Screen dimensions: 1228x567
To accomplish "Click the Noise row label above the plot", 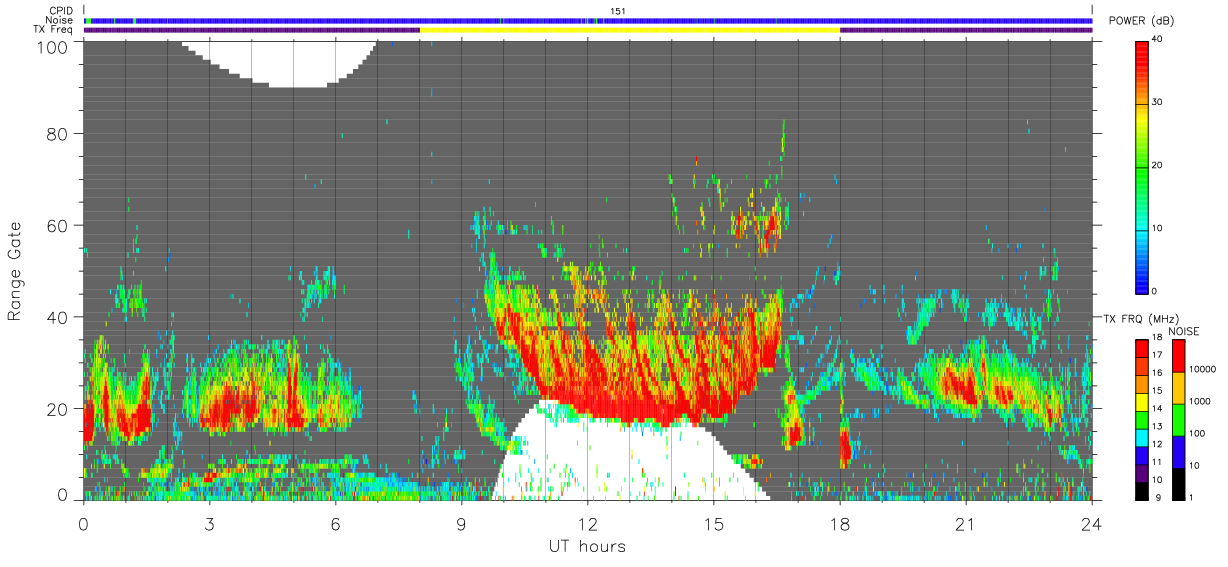I will [x=61, y=20].
